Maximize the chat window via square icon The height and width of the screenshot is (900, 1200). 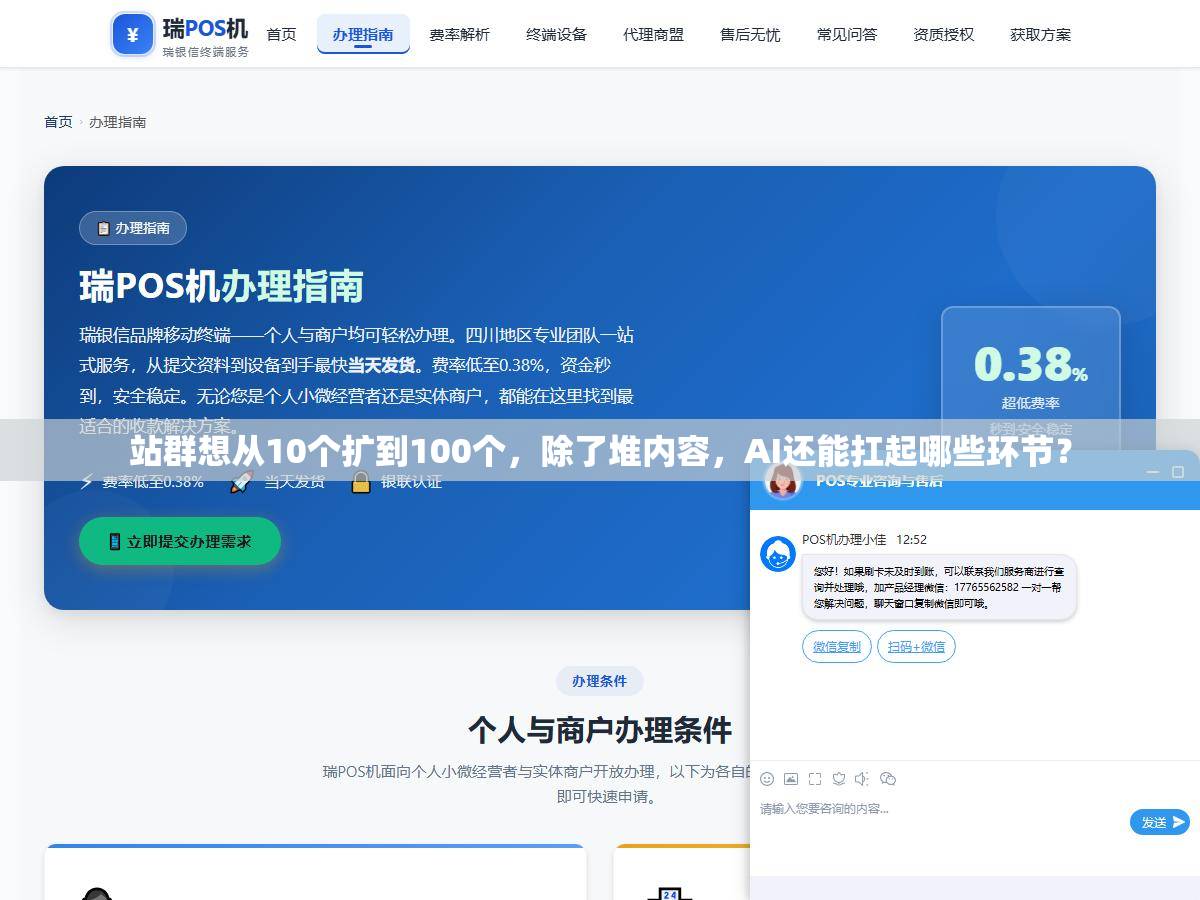1179,472
